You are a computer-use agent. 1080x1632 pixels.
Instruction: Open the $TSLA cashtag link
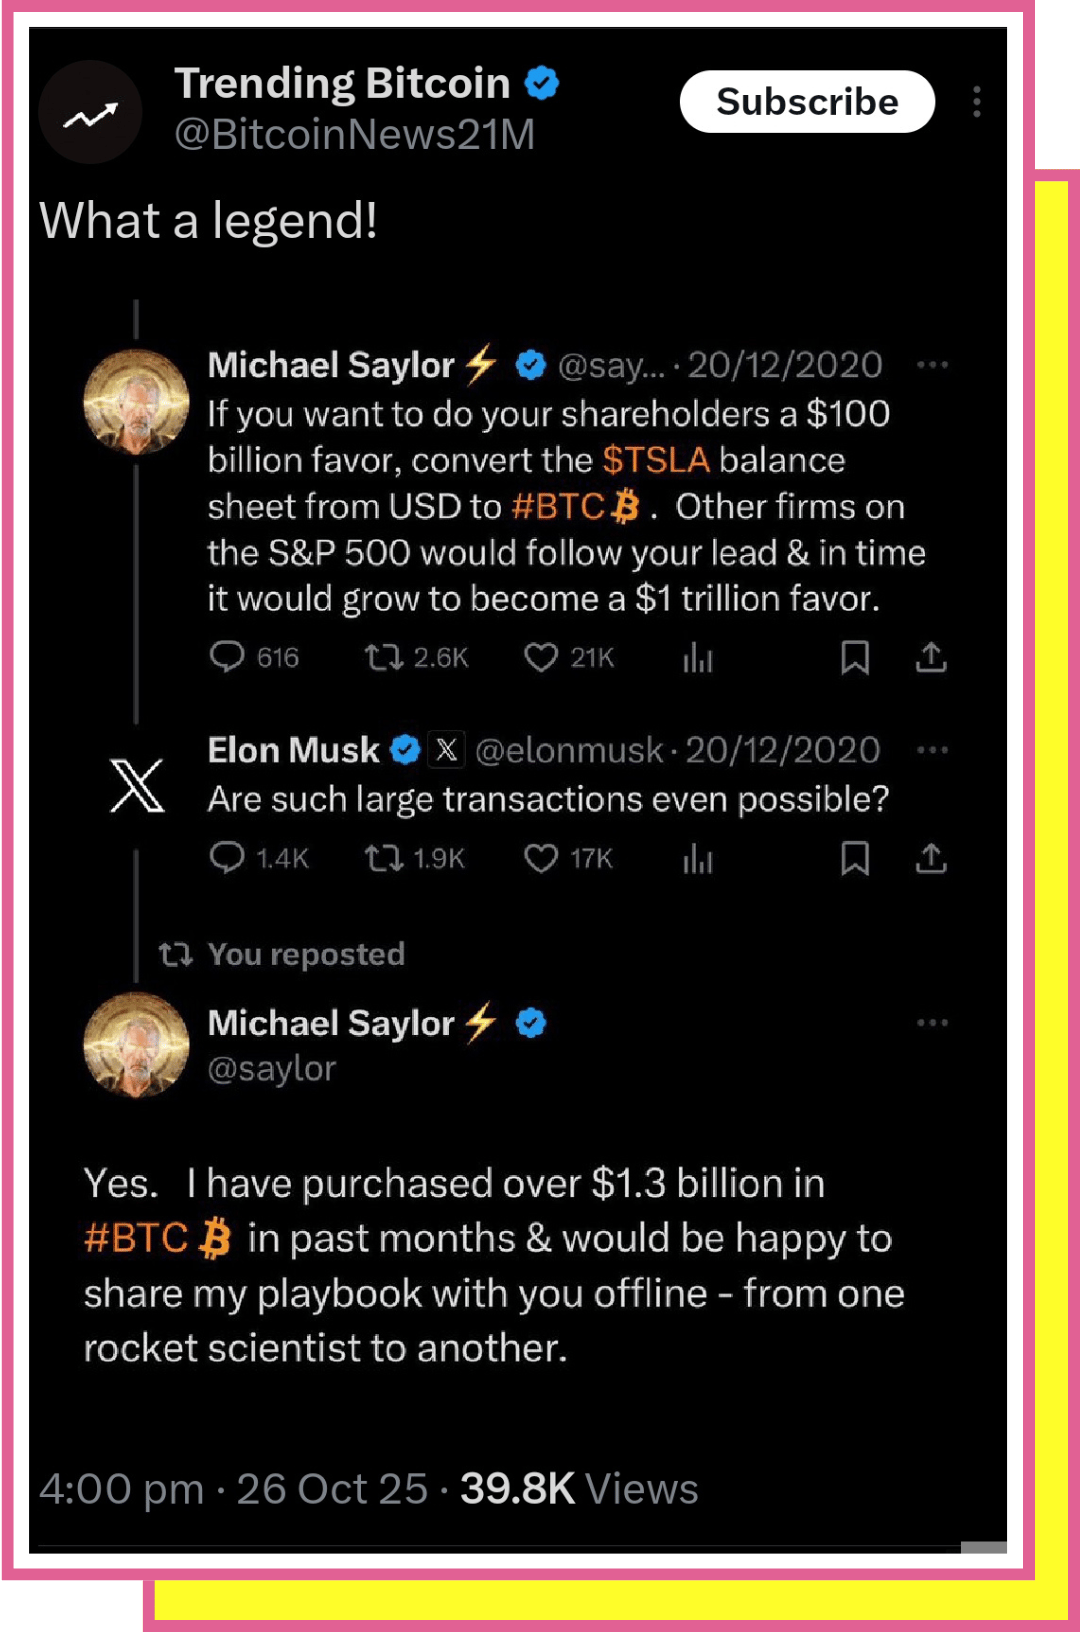click(656, 460)
